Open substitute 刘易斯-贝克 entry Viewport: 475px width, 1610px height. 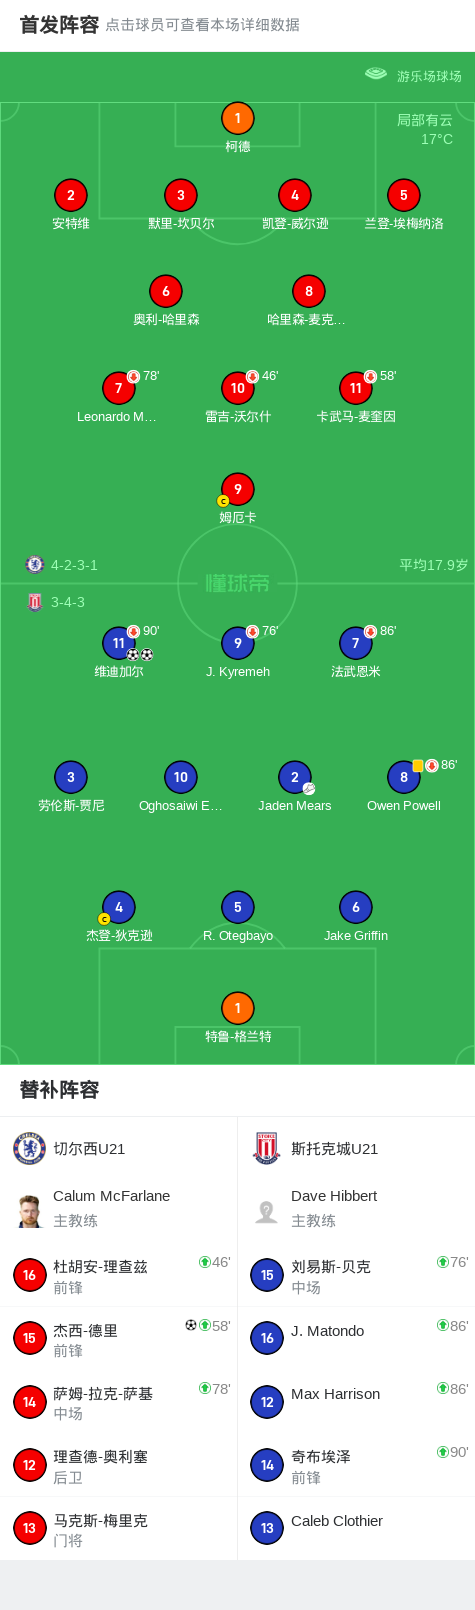point(356,1275)
